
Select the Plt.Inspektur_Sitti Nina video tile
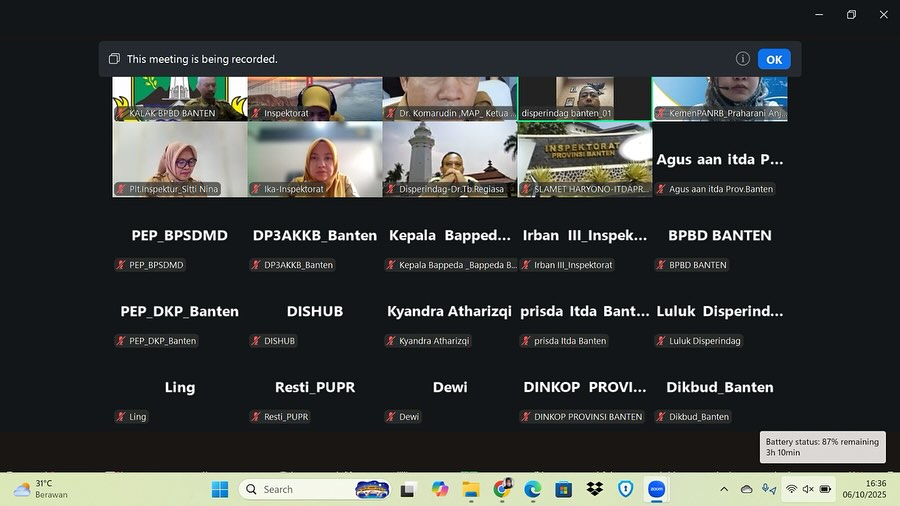pyautogui.click(x=180, y=160)
